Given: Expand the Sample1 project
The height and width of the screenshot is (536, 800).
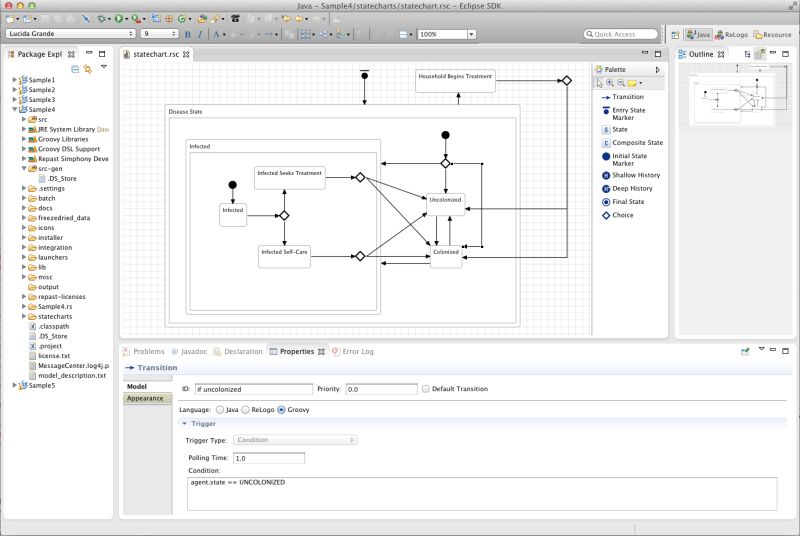Looking at the screenshot, I should tap(14, 80).
